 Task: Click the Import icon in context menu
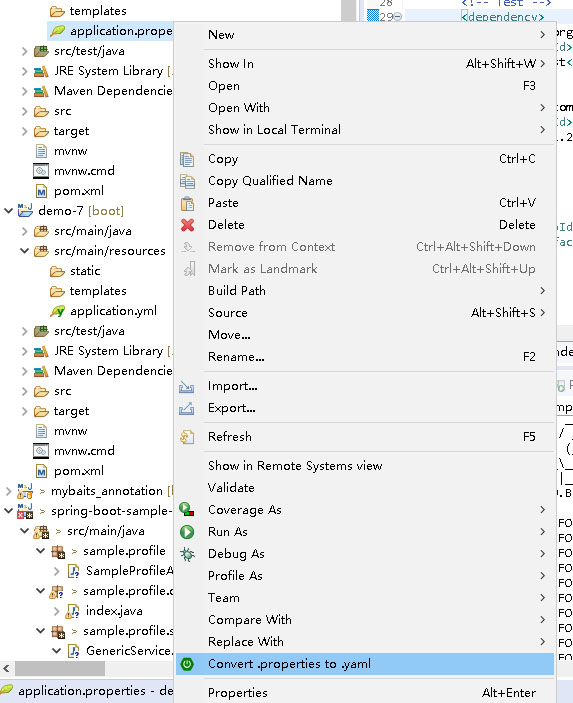[187, 386]
